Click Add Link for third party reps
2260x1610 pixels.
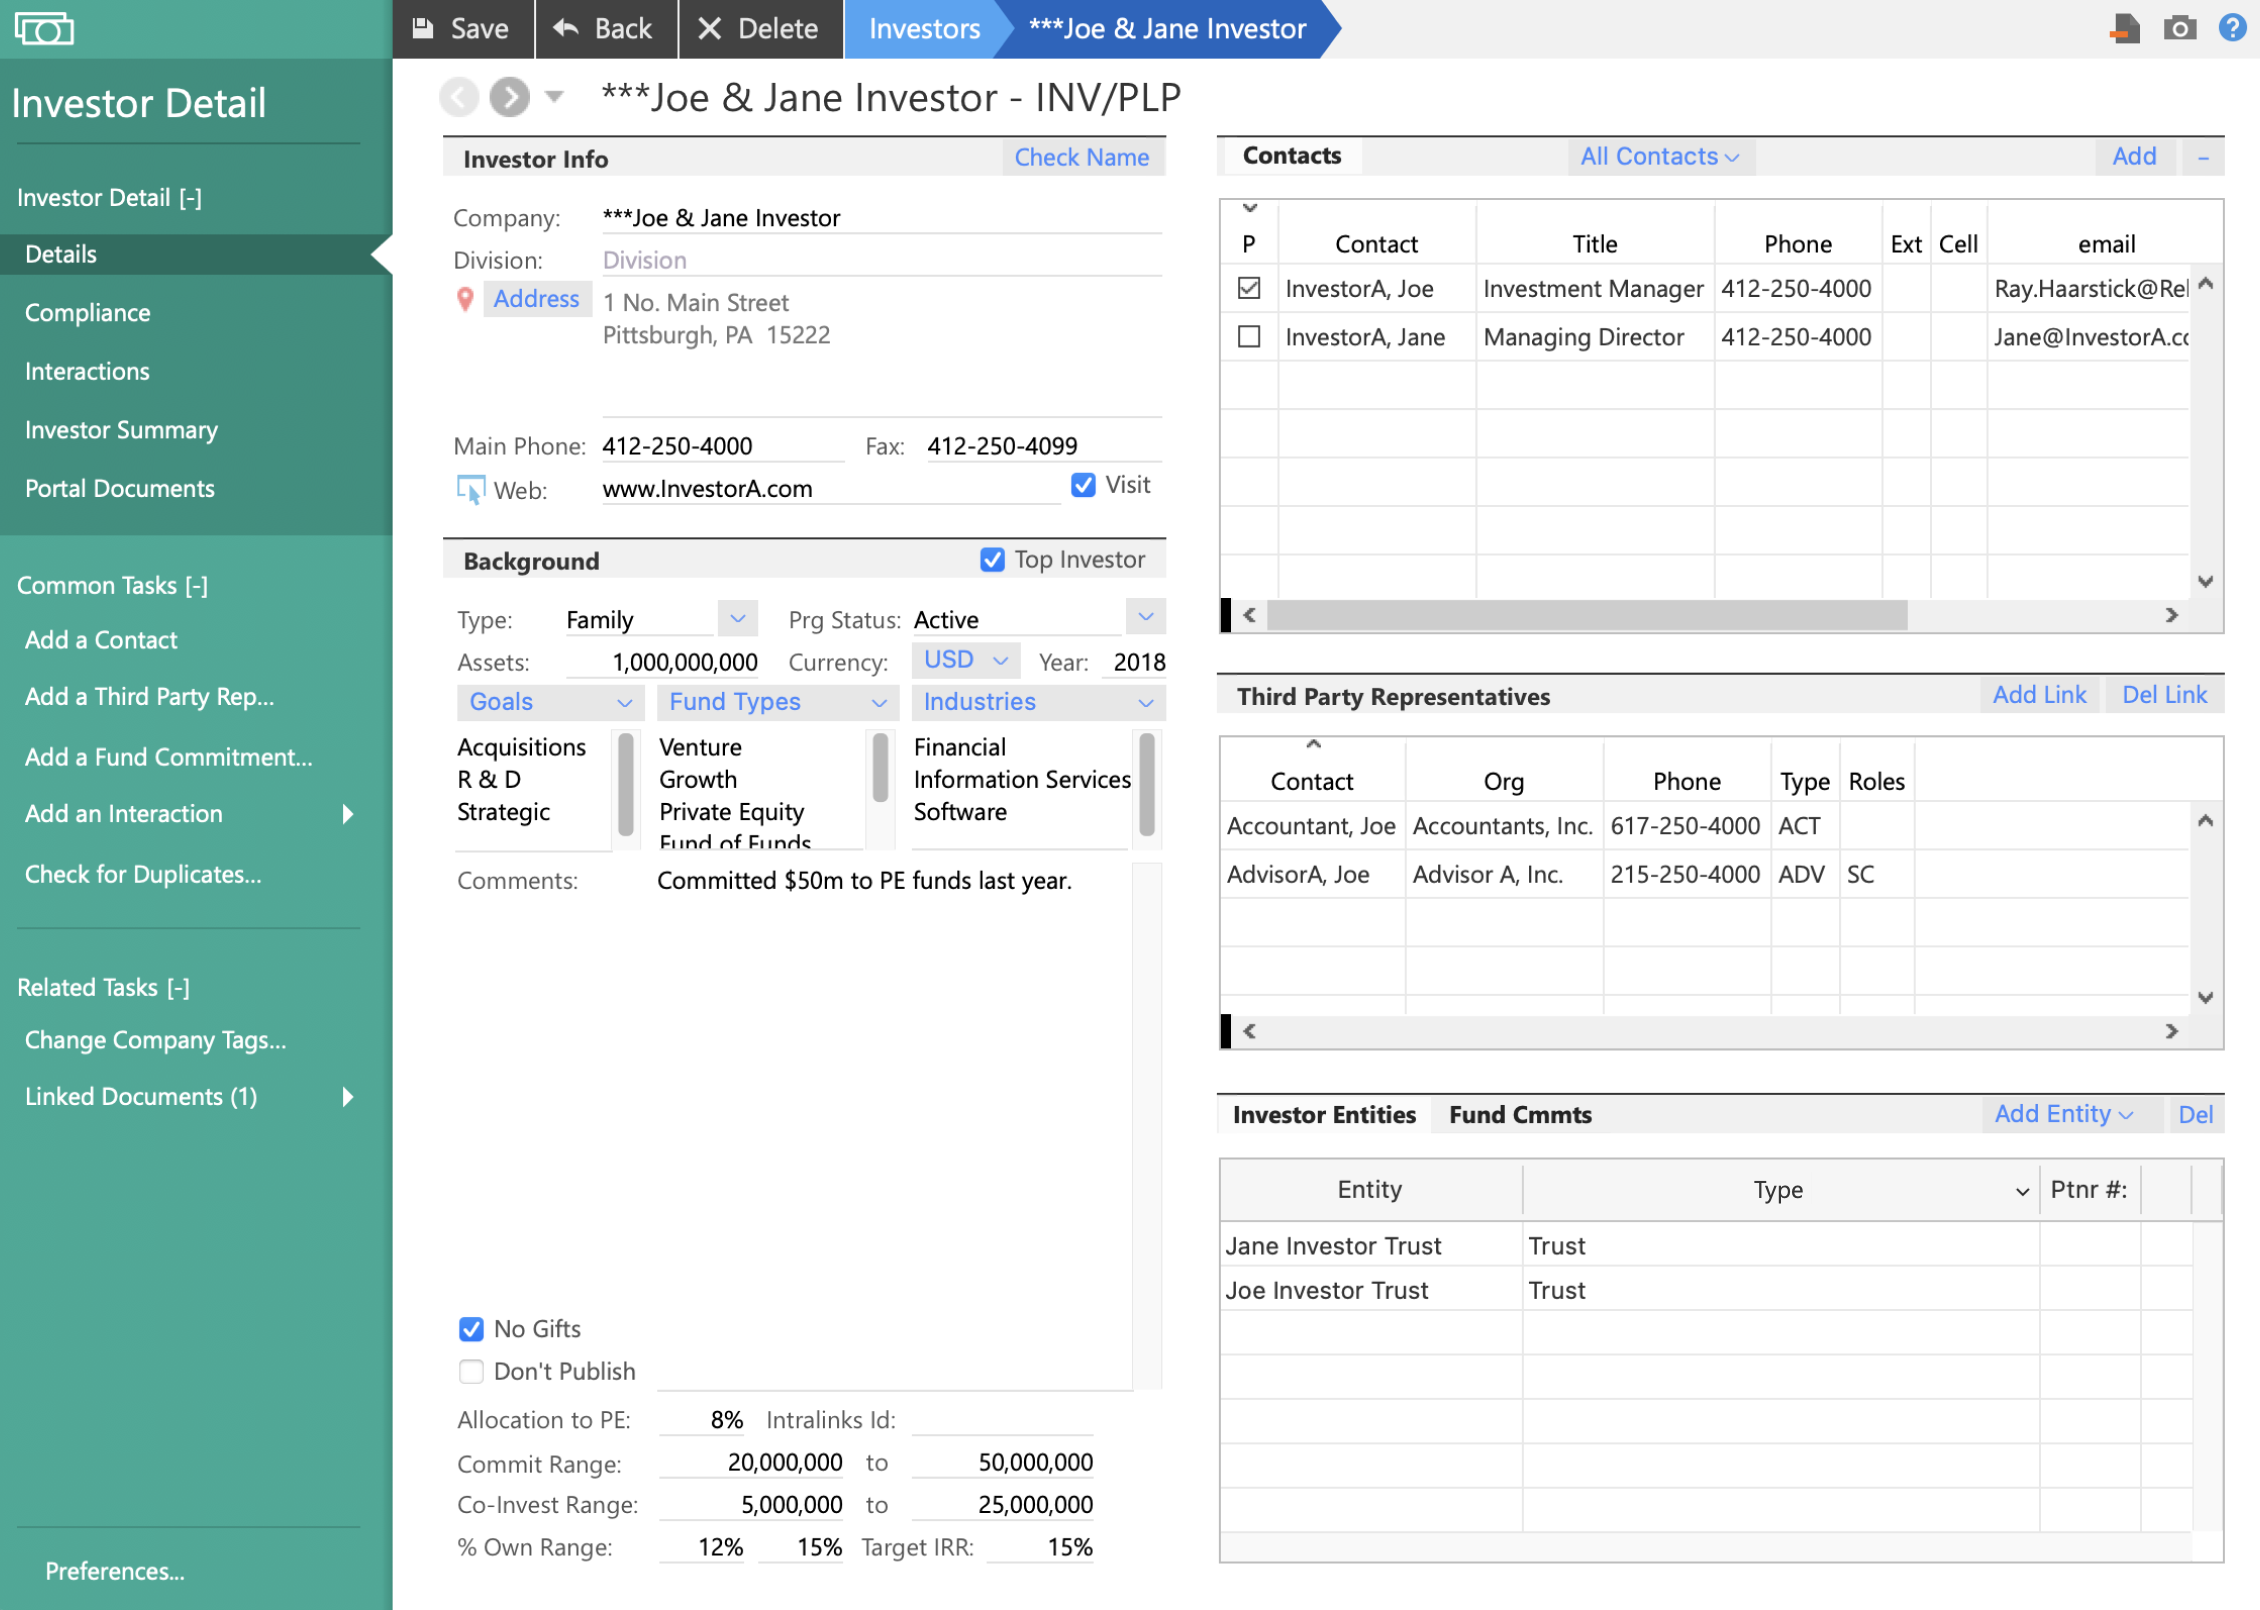(2039, 695)
